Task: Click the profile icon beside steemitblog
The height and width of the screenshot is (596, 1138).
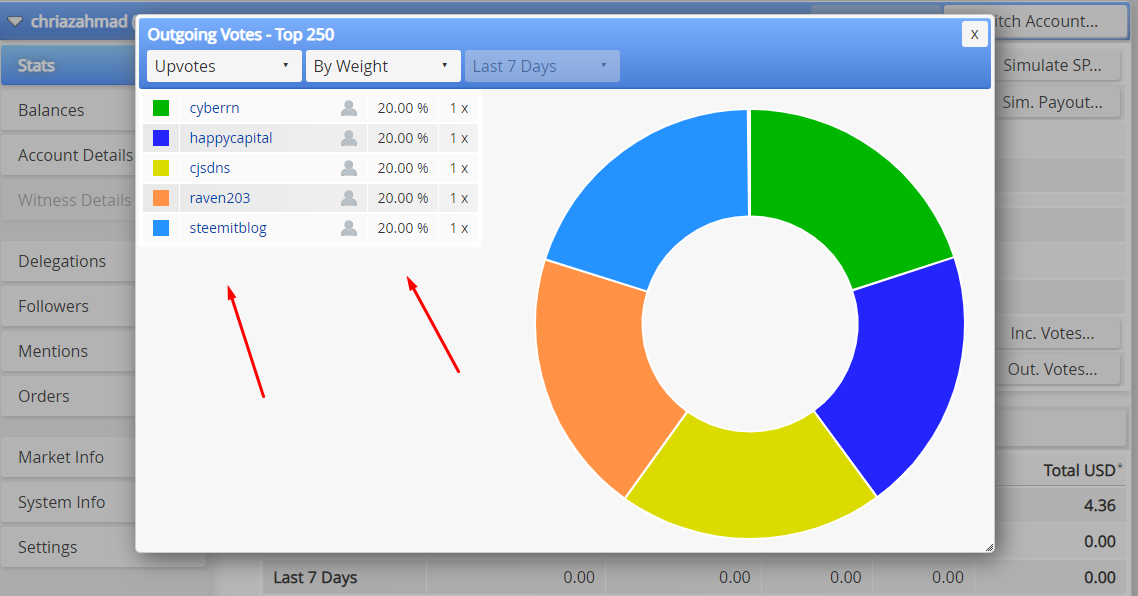Action: (x=348, y=228)
